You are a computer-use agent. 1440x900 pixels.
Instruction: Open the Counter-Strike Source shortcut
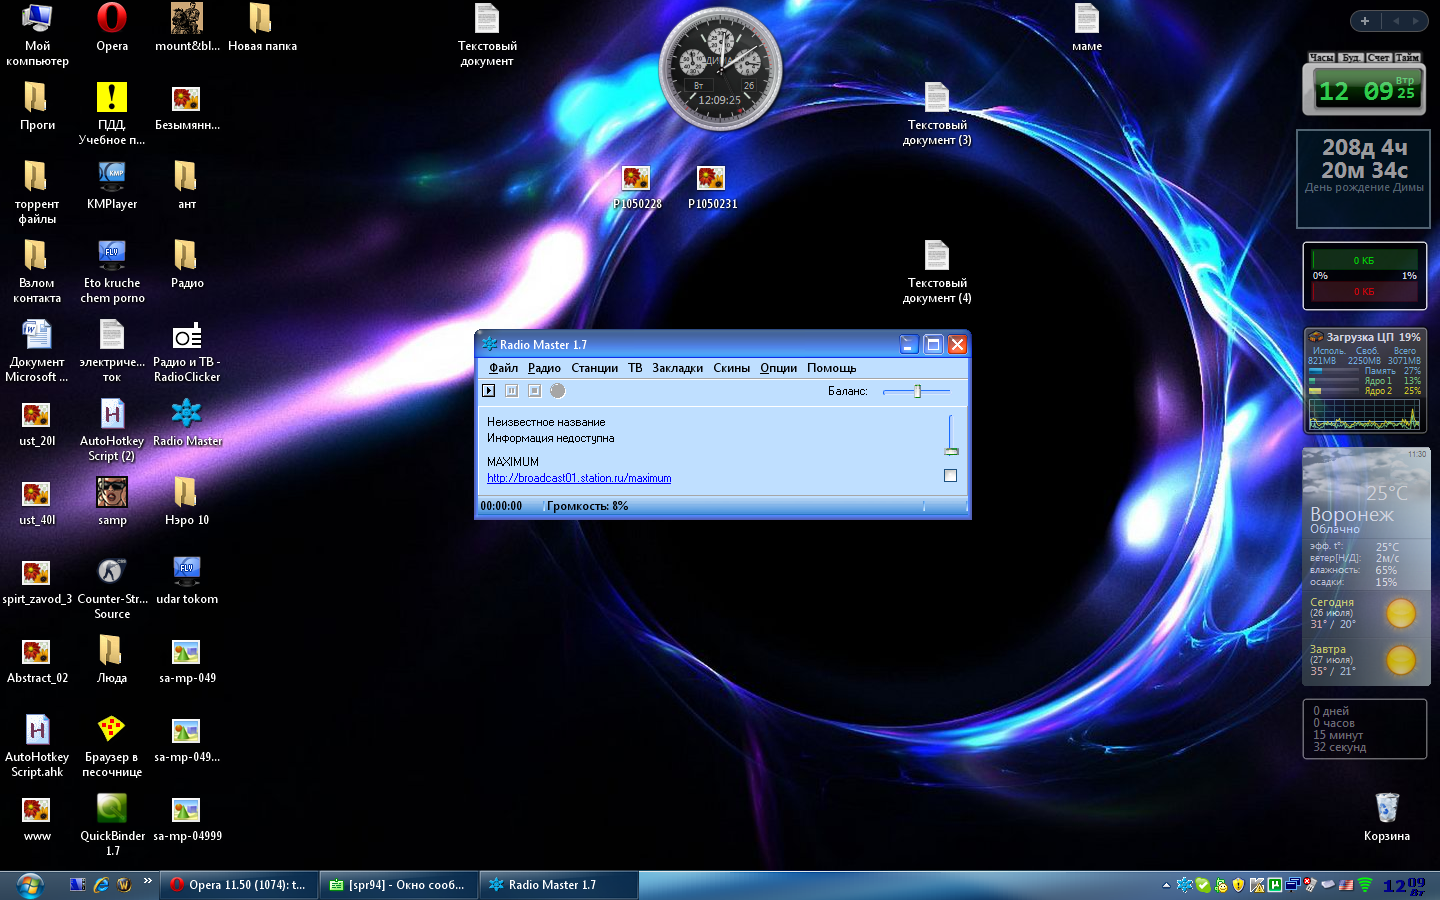tap(112, 589)
